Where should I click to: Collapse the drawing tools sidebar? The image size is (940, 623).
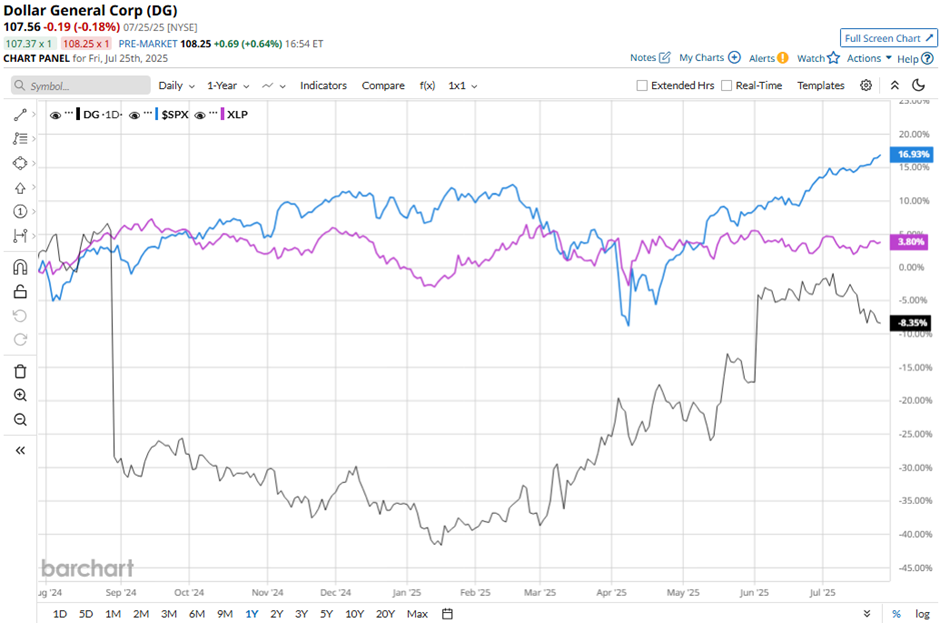(x=20, y=450)
